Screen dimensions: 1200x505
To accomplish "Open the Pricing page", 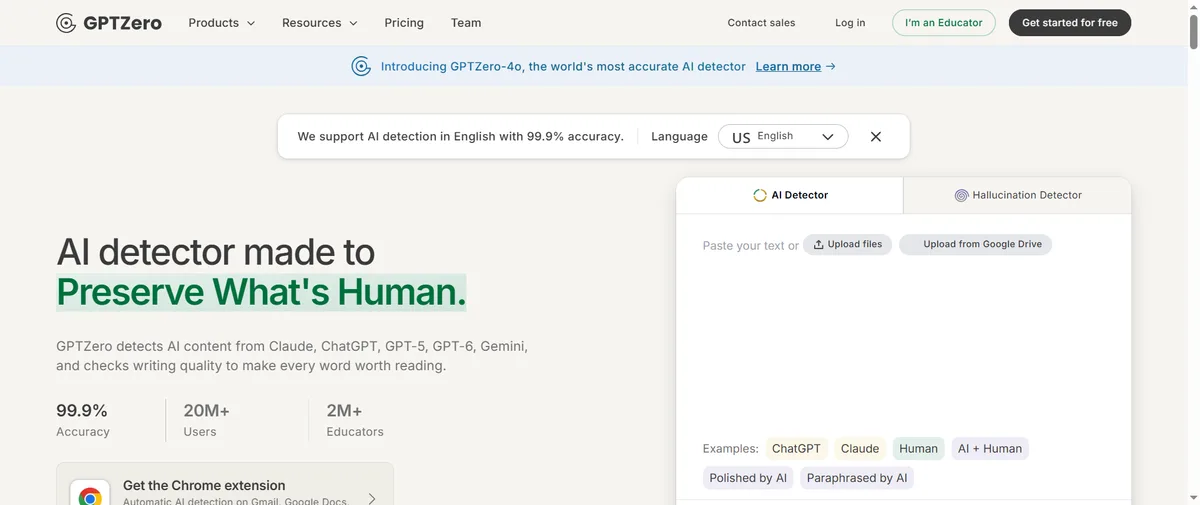I will (404, 23).
